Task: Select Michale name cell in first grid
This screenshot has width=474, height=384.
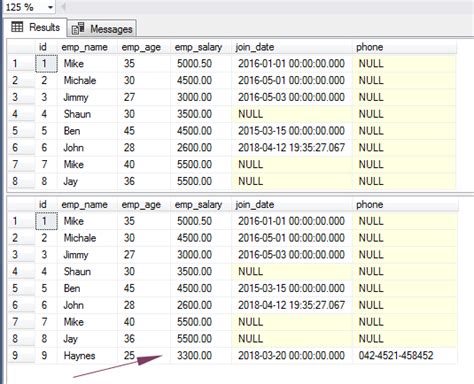Action: coord(87,80)
